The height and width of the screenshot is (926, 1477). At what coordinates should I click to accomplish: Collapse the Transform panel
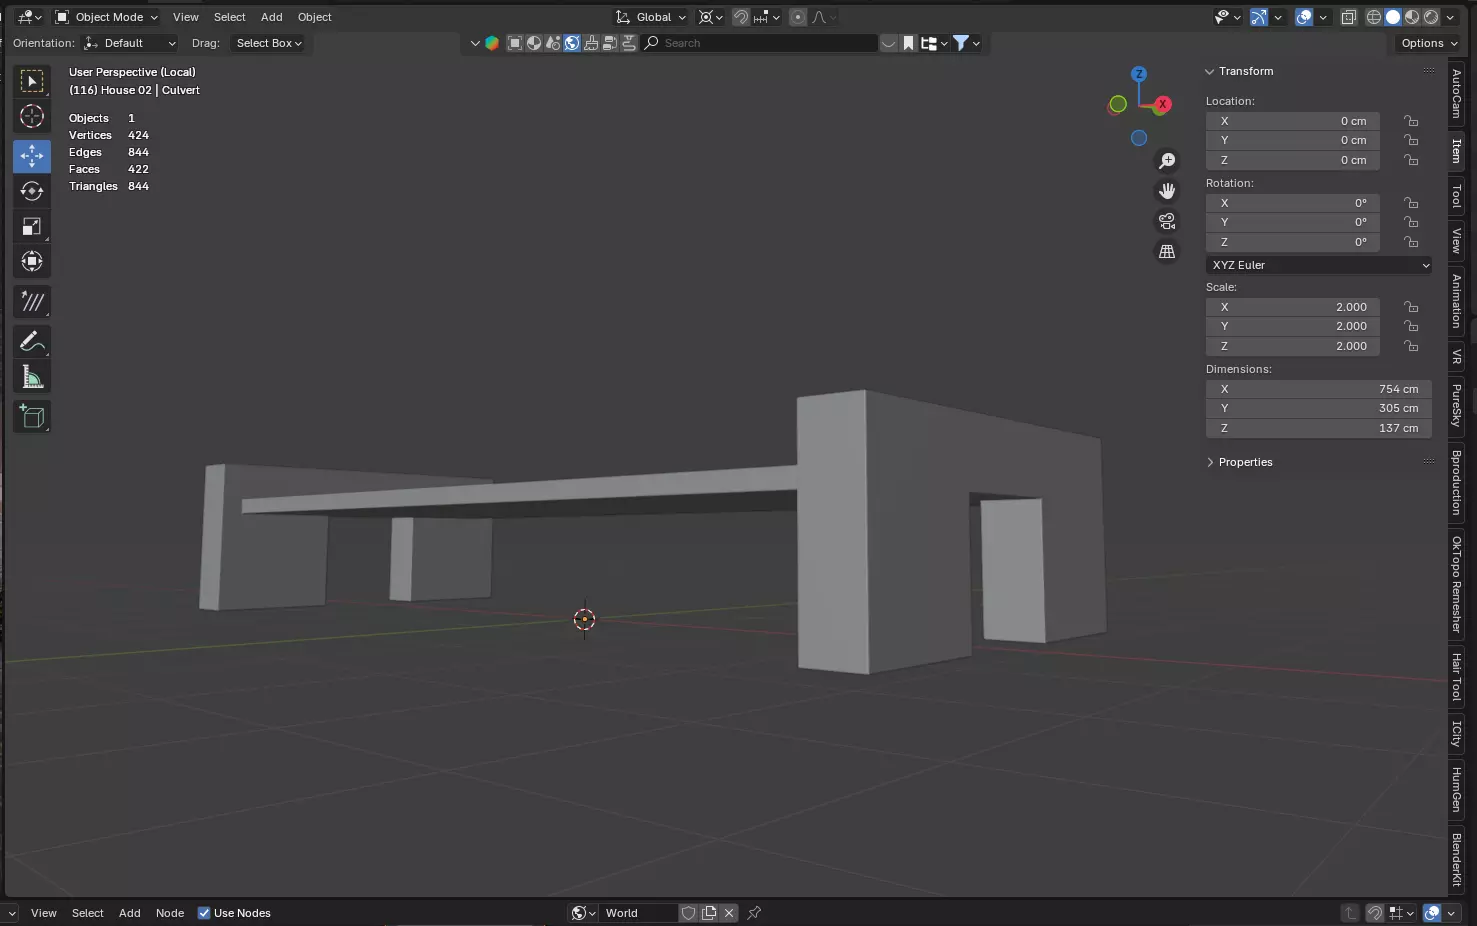pos(1210,71)
